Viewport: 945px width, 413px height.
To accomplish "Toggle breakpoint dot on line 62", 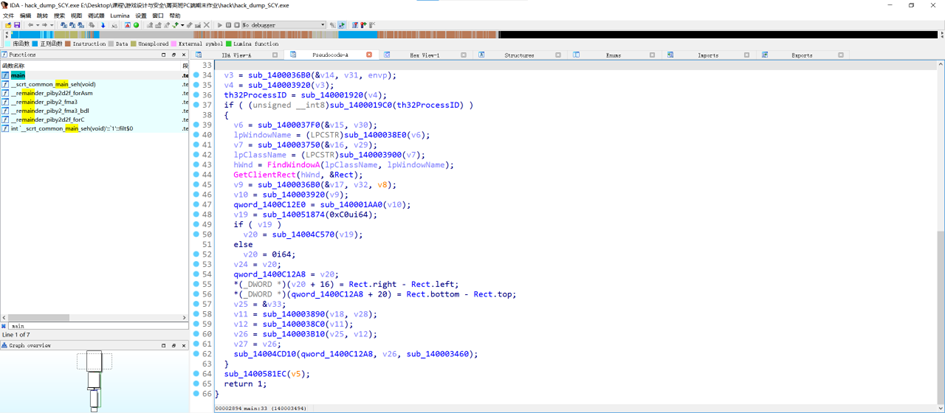I will (196, 354).
